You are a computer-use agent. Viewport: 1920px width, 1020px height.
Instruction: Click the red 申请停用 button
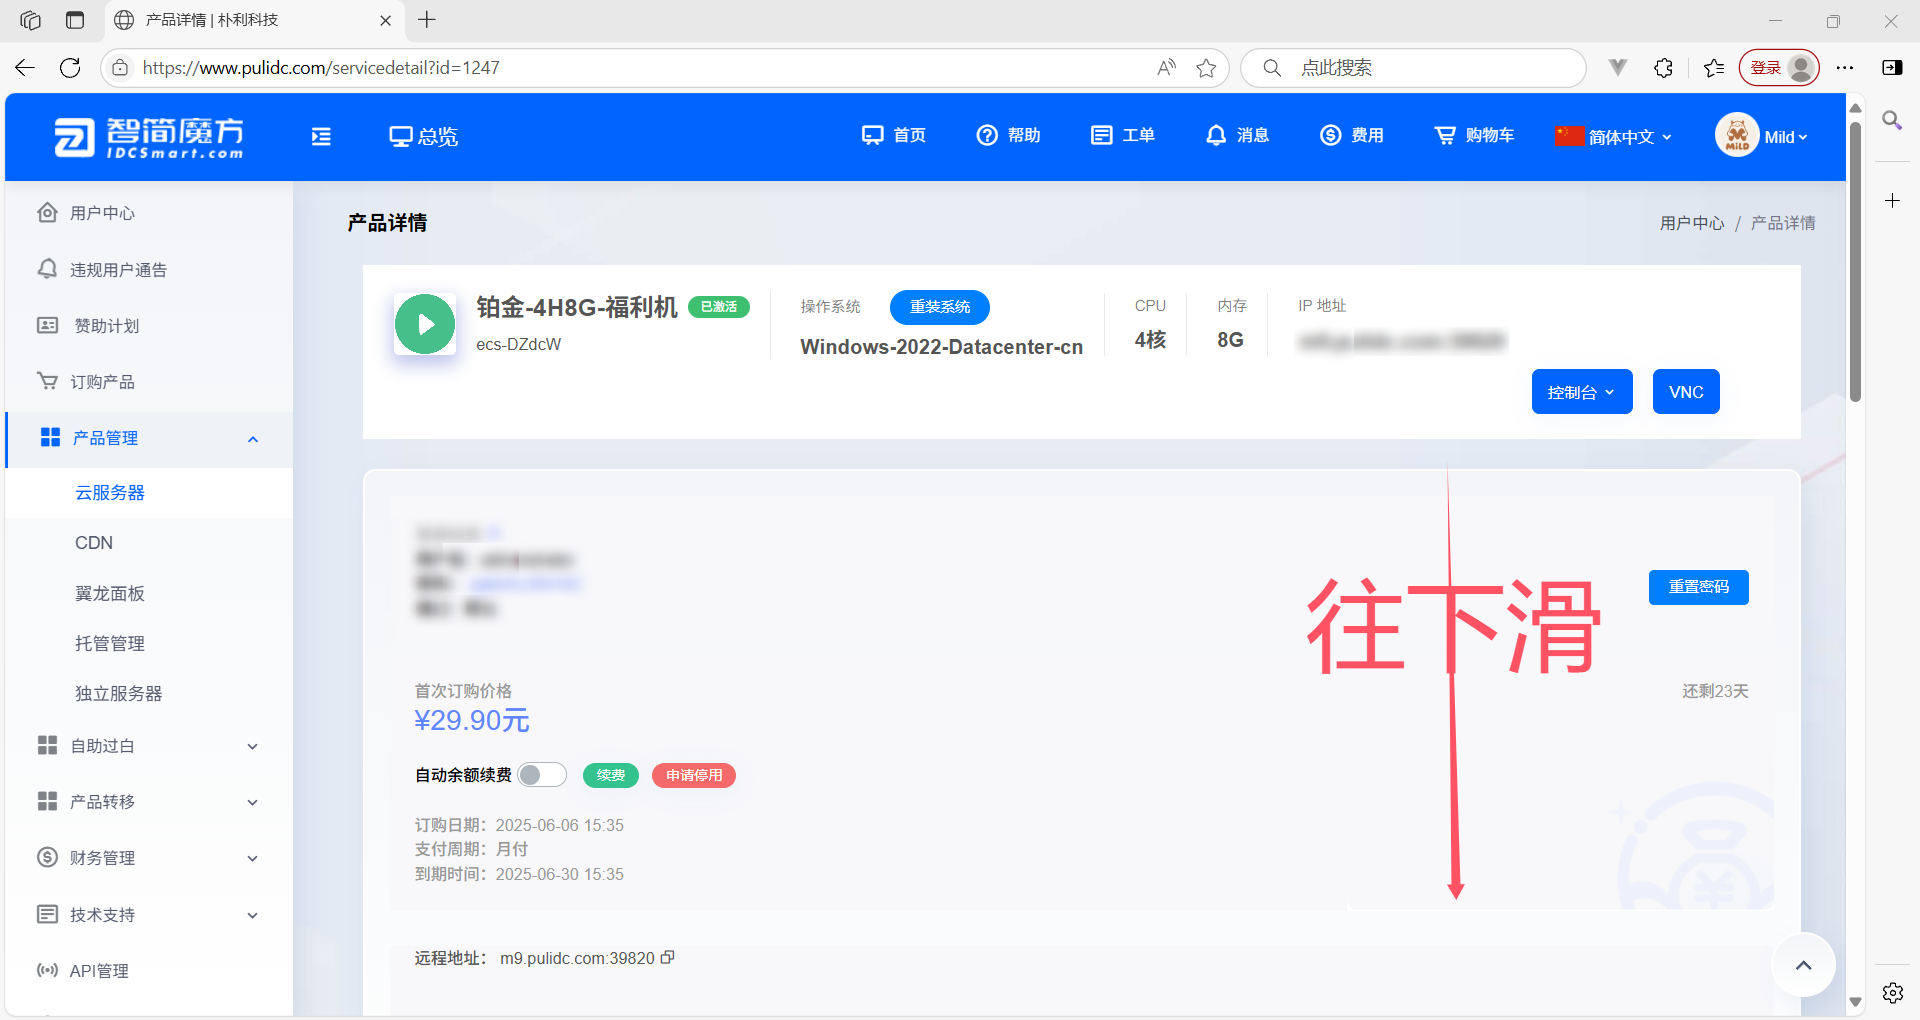tap(694, 775)
